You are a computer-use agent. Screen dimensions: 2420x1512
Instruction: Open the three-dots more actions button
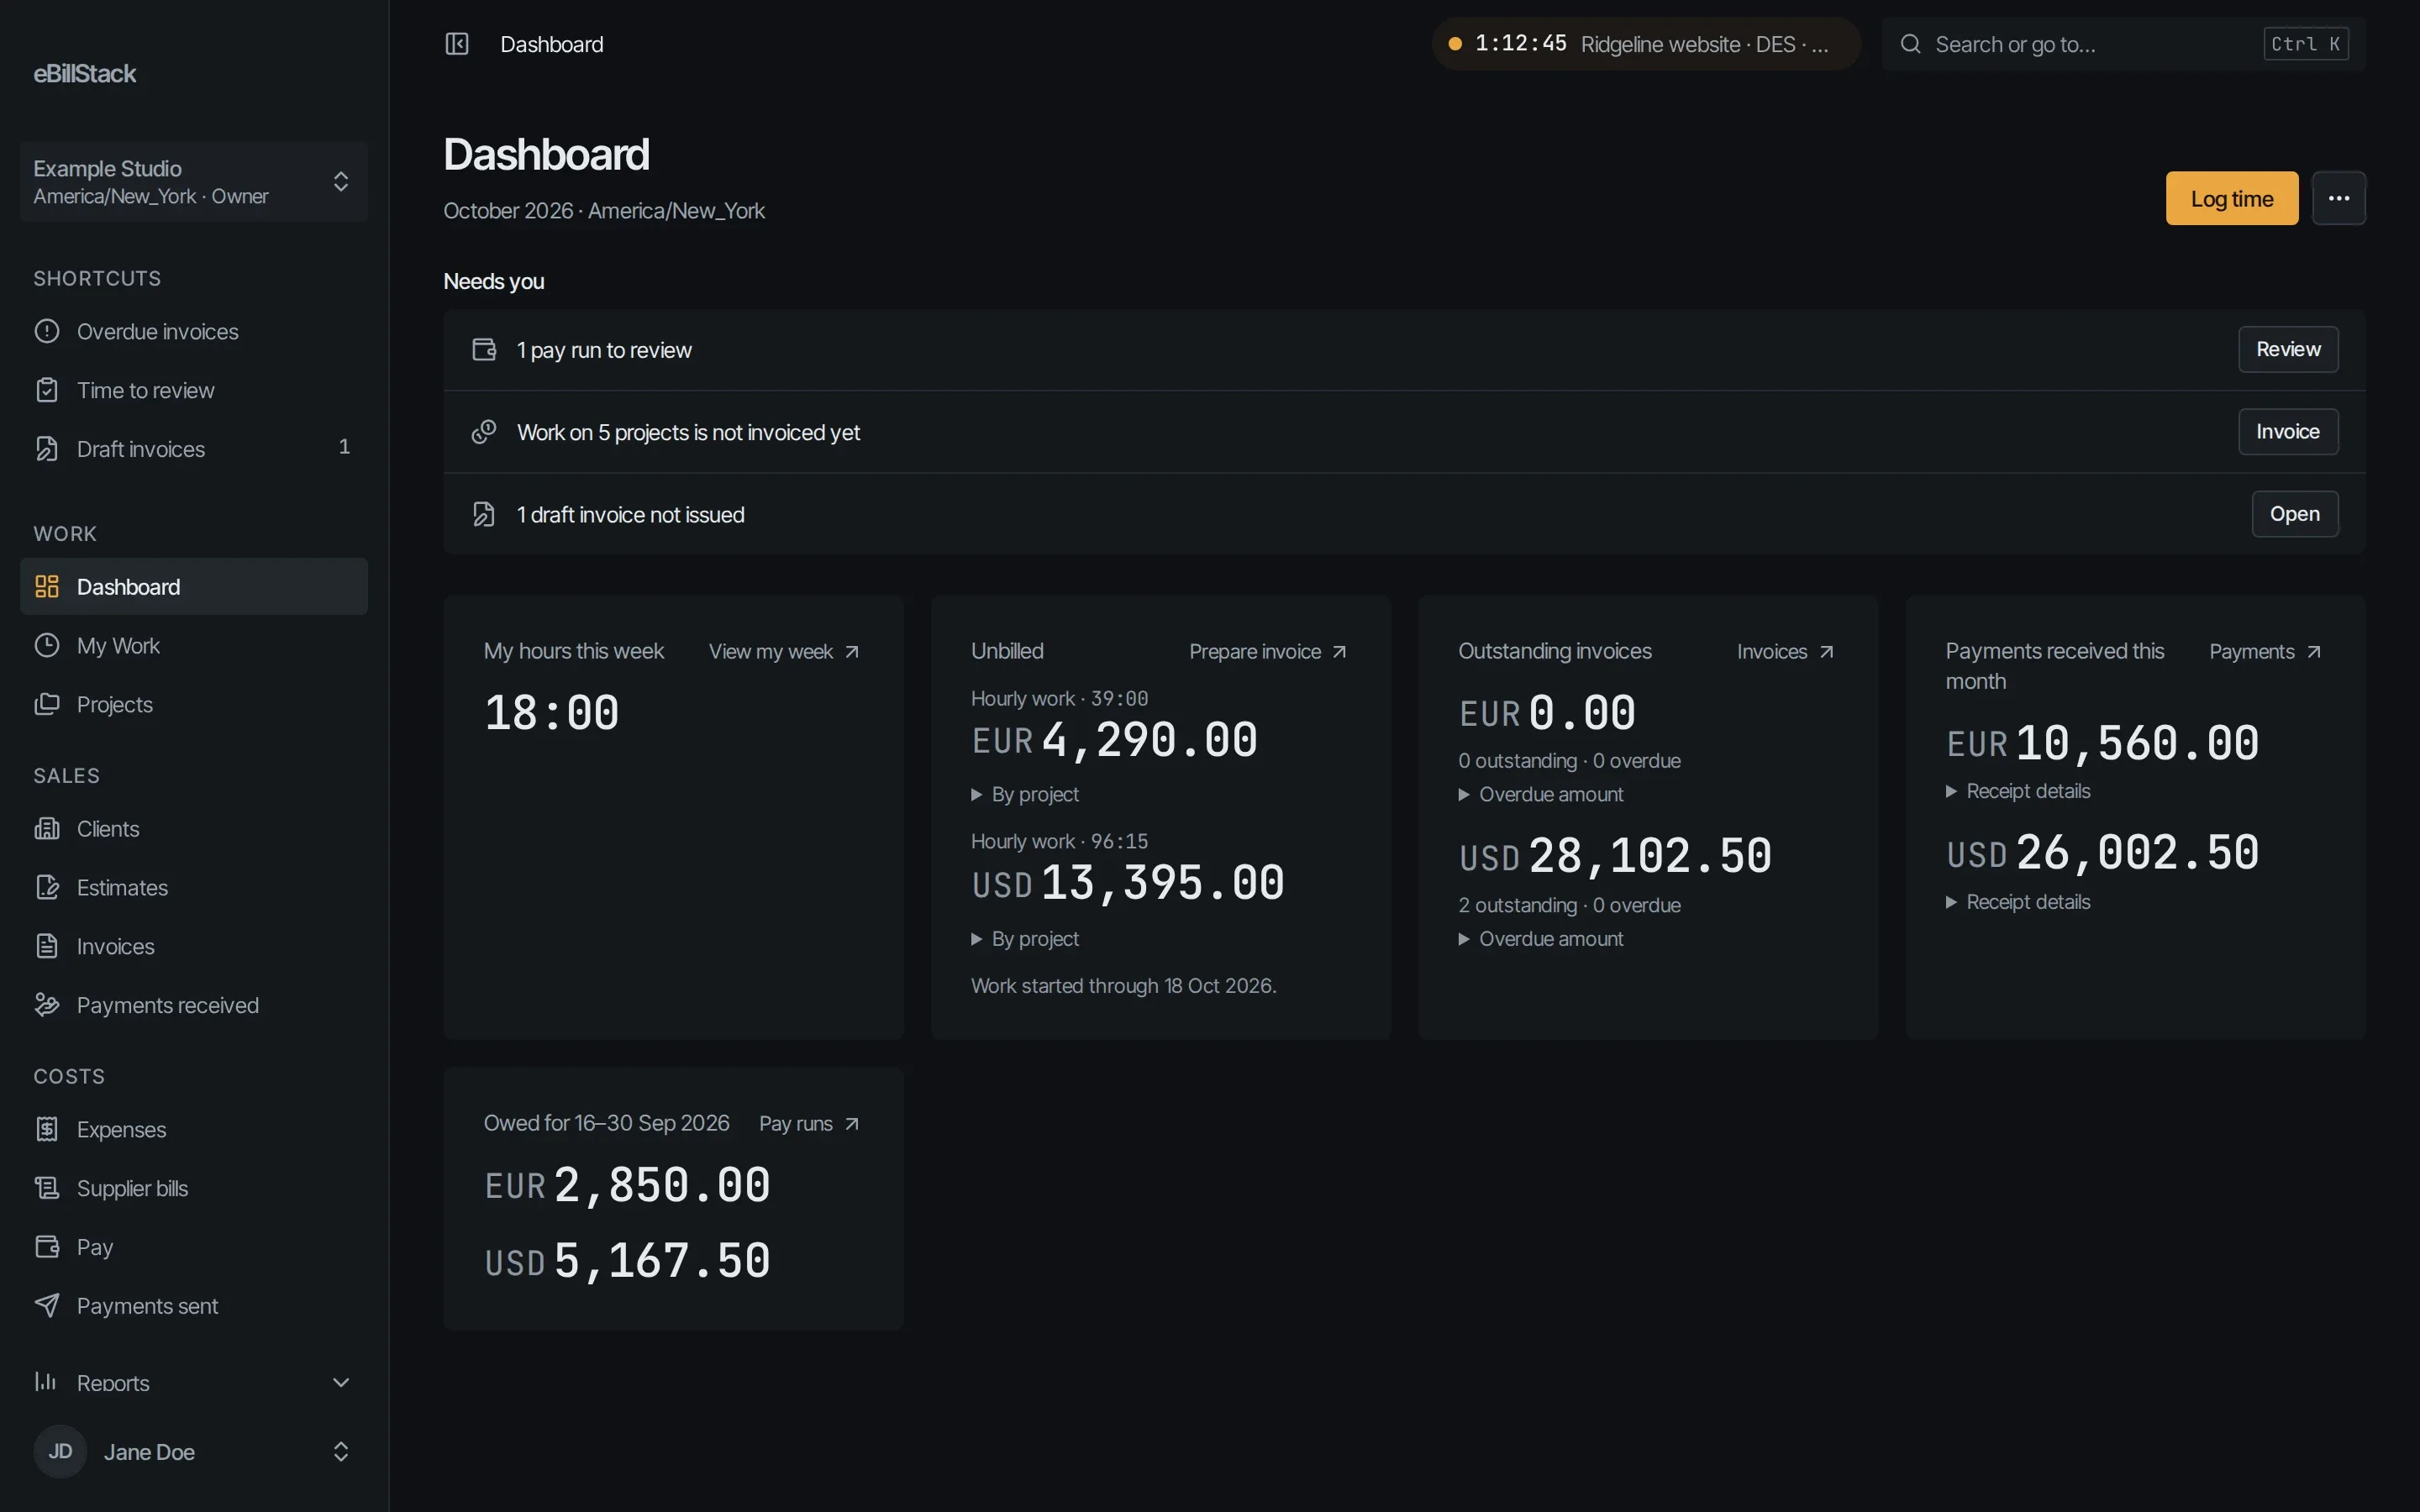(2338, 198)
